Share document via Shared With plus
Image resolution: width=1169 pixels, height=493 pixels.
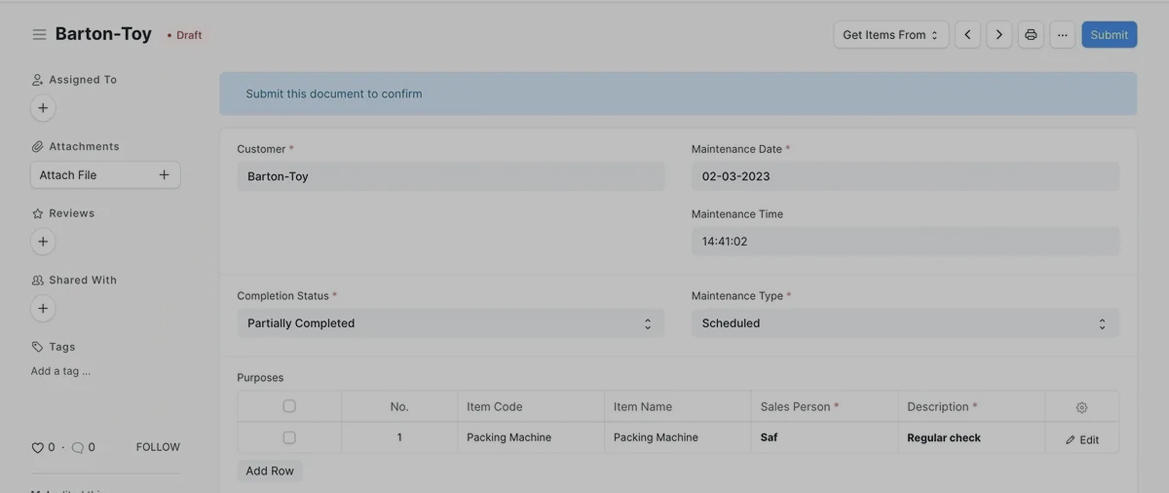[x=43, y=308]
